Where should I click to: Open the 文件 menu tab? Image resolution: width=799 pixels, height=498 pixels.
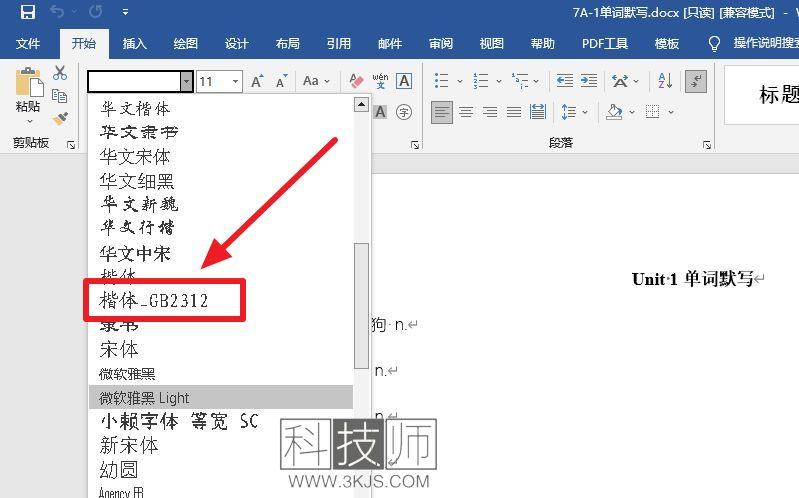(x=28, y=44)
